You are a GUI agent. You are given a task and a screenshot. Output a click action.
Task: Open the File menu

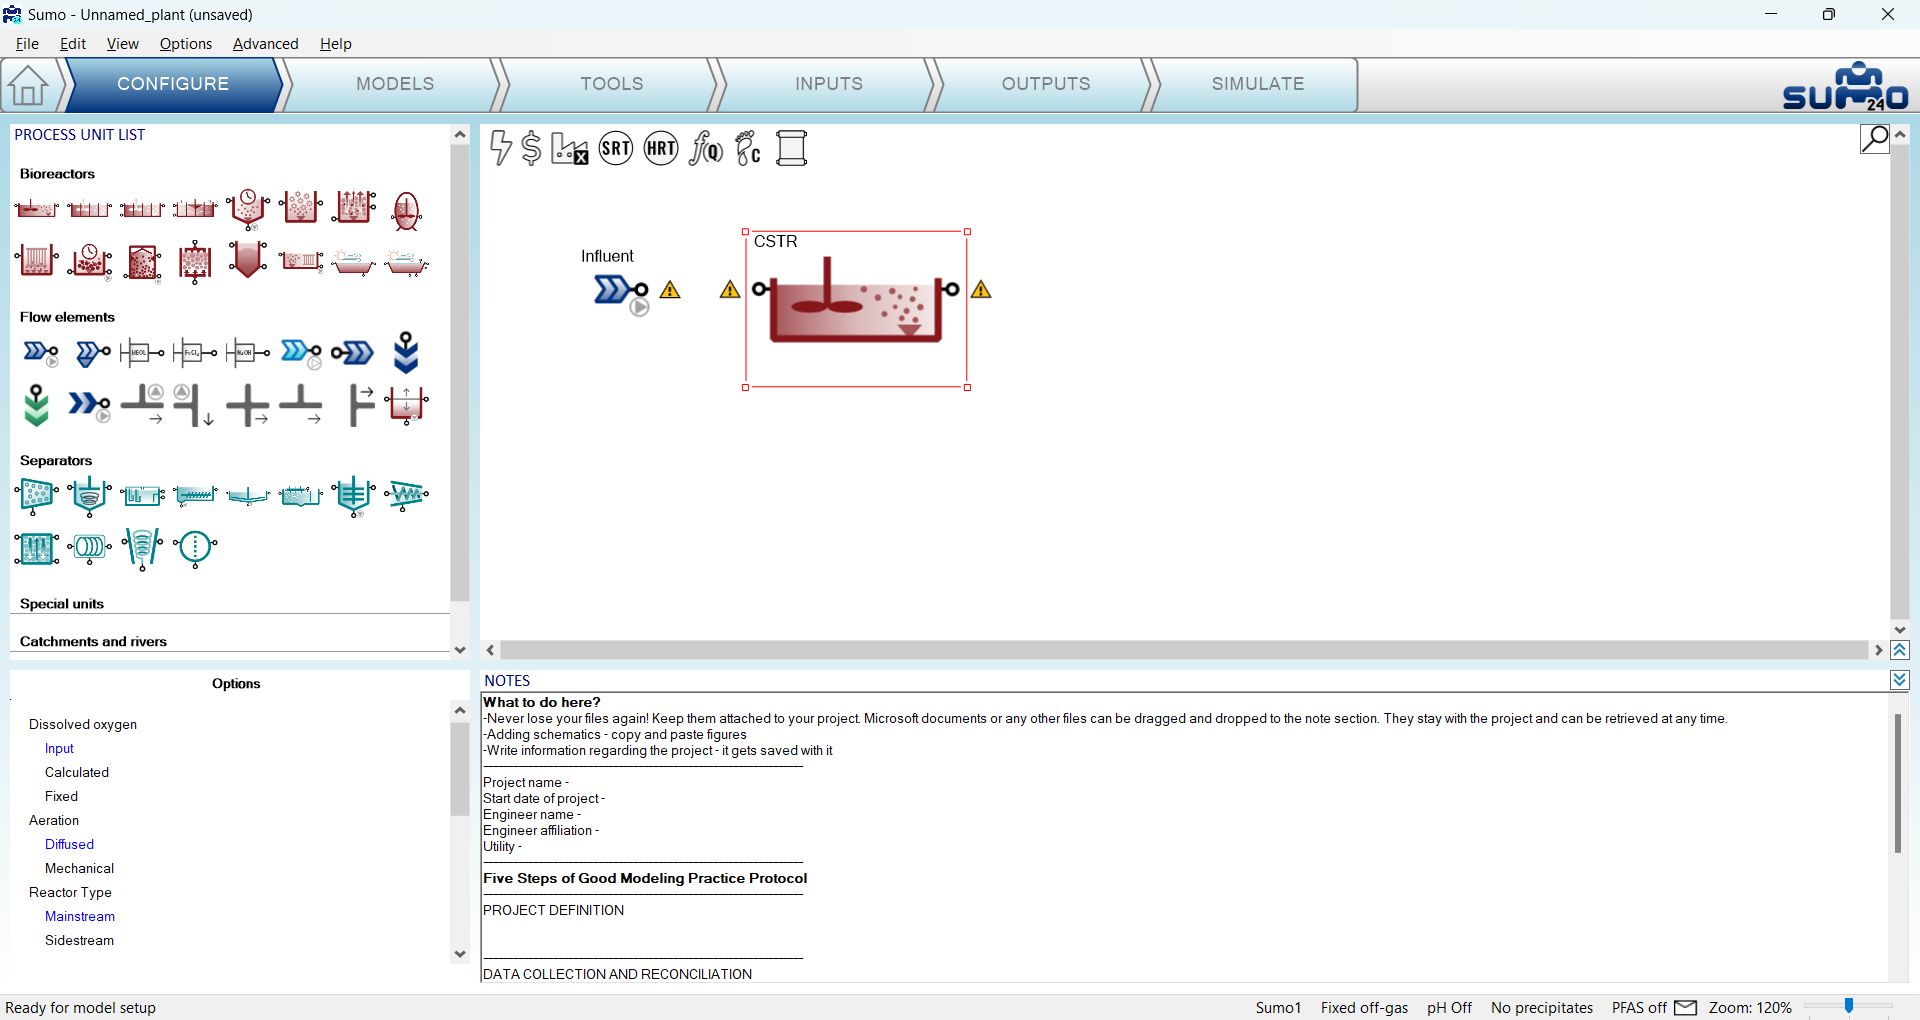(27, 44)
